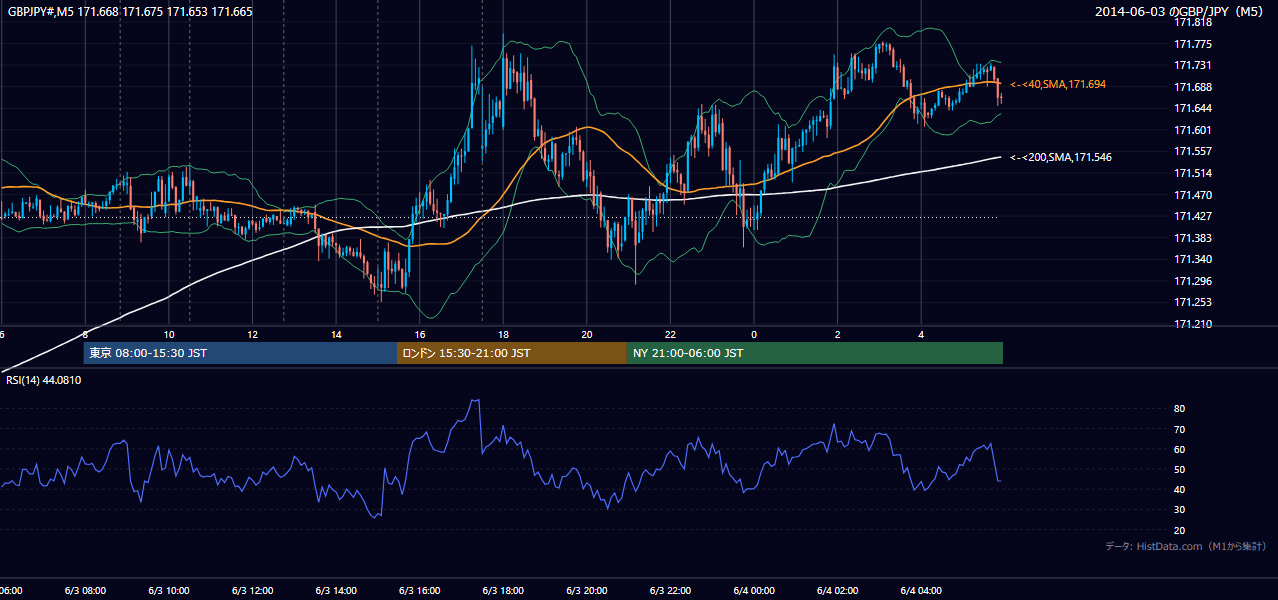
Task: Click price axis value 171.731
Action: [1192, 65]
